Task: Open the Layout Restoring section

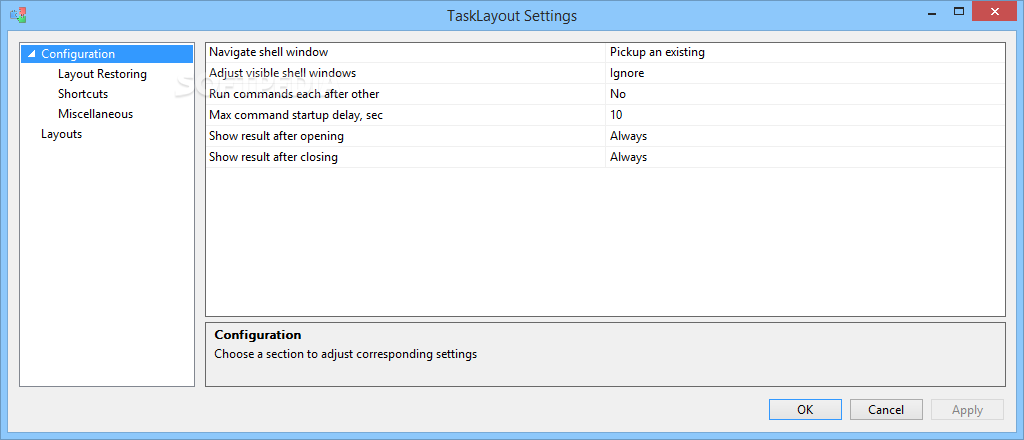Action: tap(102, 74)
